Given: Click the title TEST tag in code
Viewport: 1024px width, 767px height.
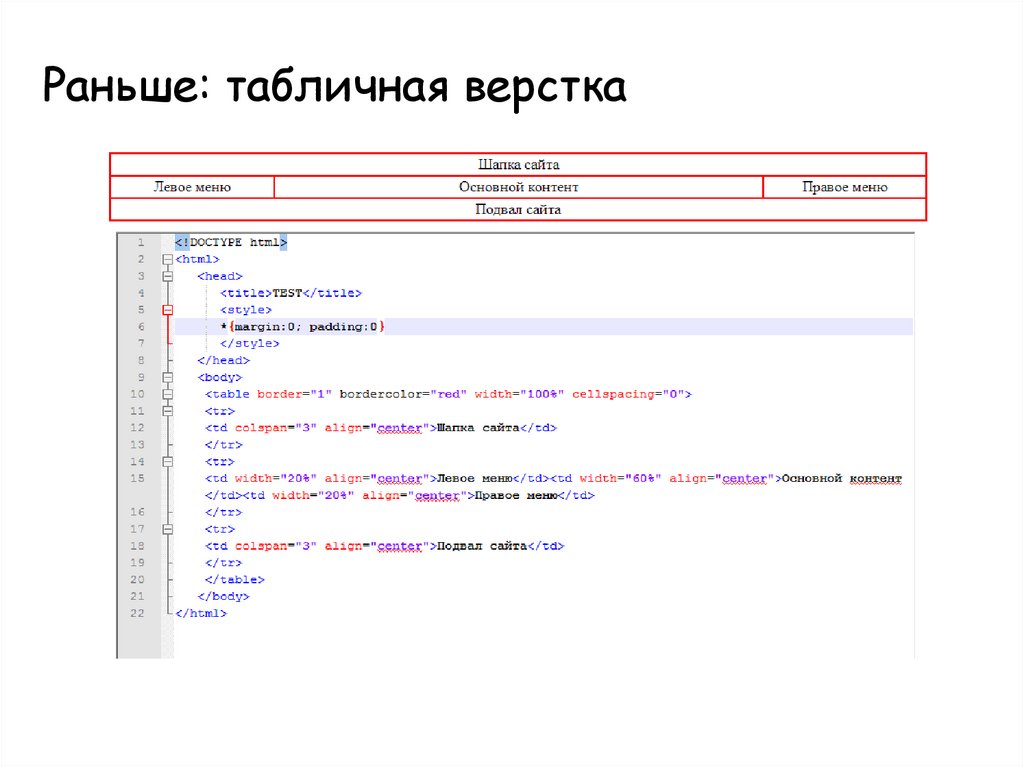Looking at the screenshot, I should coord(290,293).
